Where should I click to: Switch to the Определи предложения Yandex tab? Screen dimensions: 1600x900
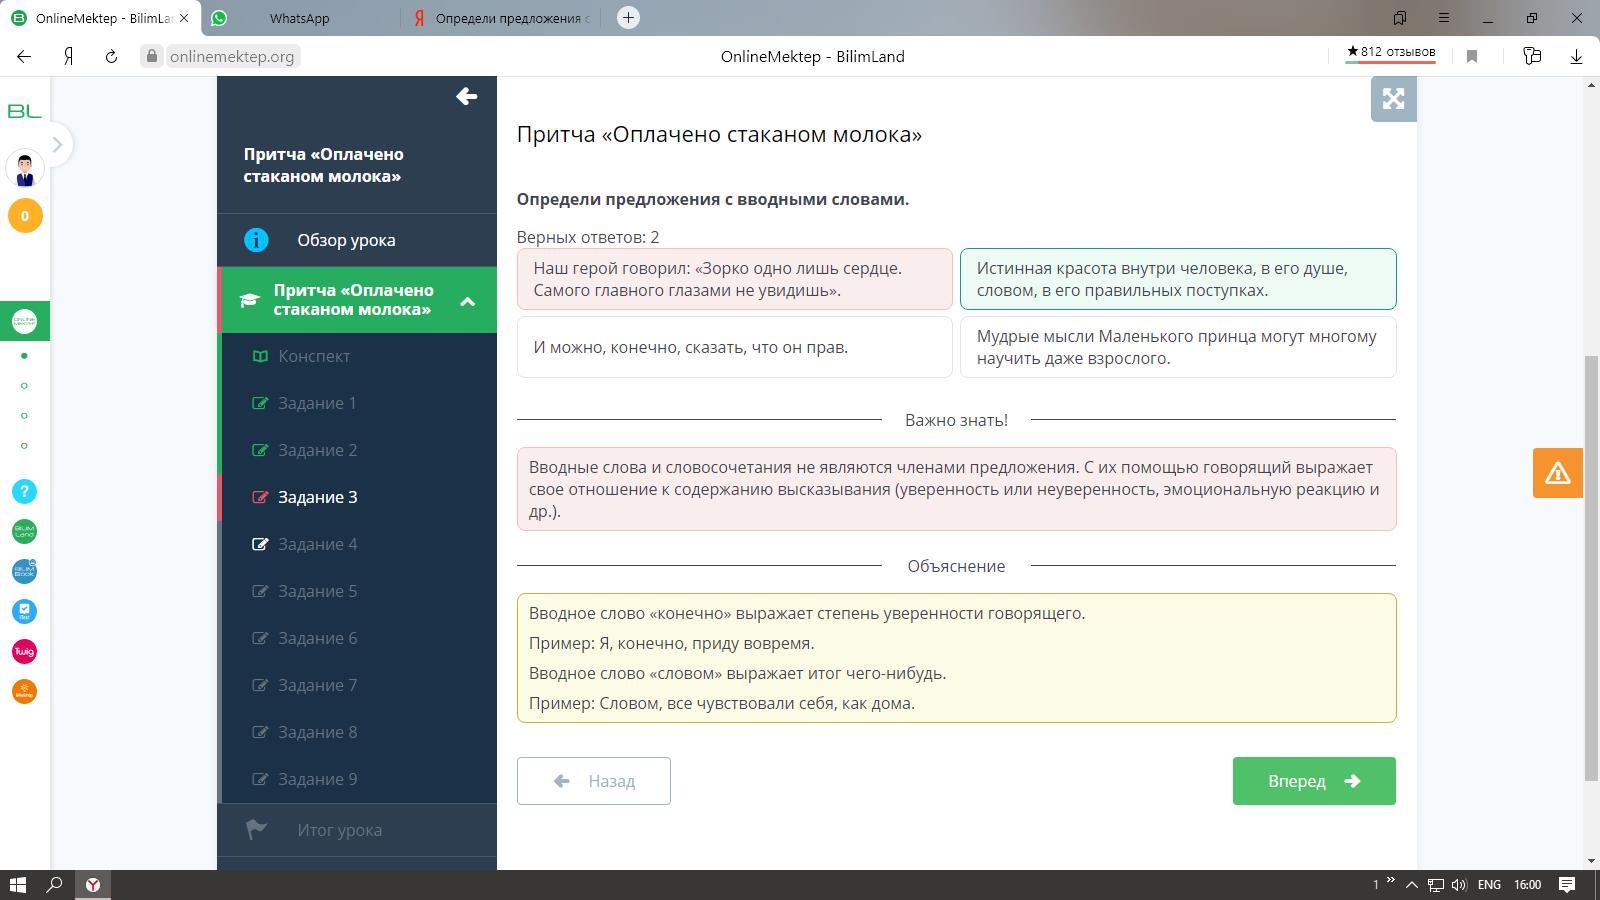pos(500,18)
